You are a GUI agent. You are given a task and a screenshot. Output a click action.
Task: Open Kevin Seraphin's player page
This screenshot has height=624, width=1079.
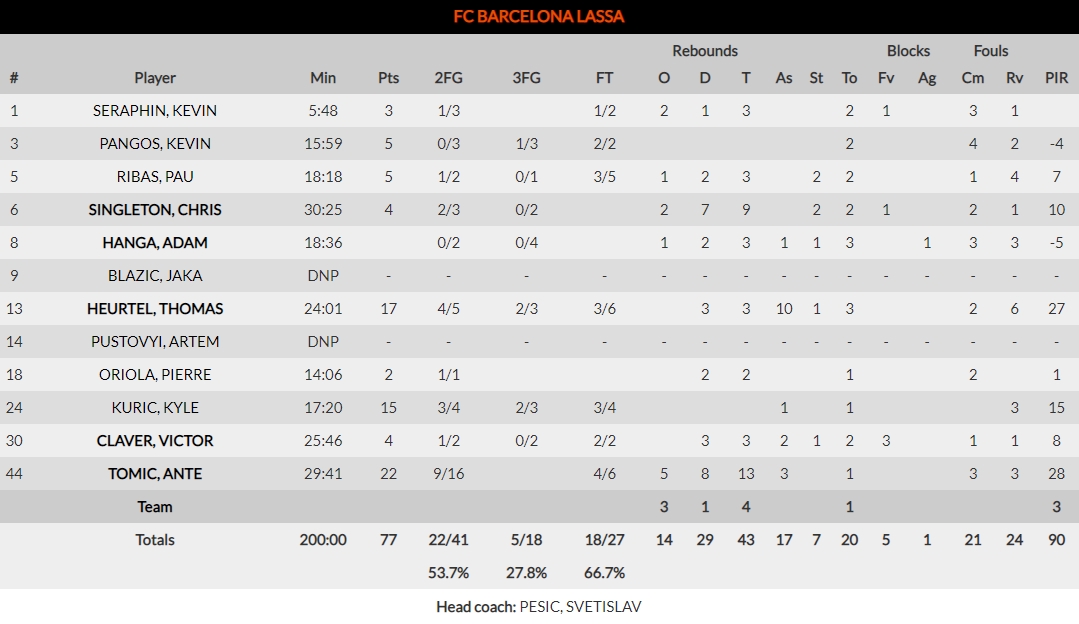[155, 111]
